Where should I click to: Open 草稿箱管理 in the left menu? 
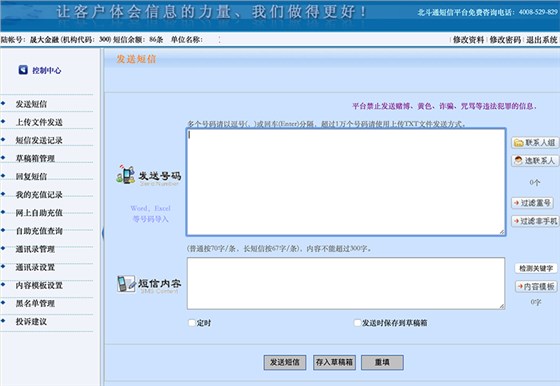(x=35, y=158)
